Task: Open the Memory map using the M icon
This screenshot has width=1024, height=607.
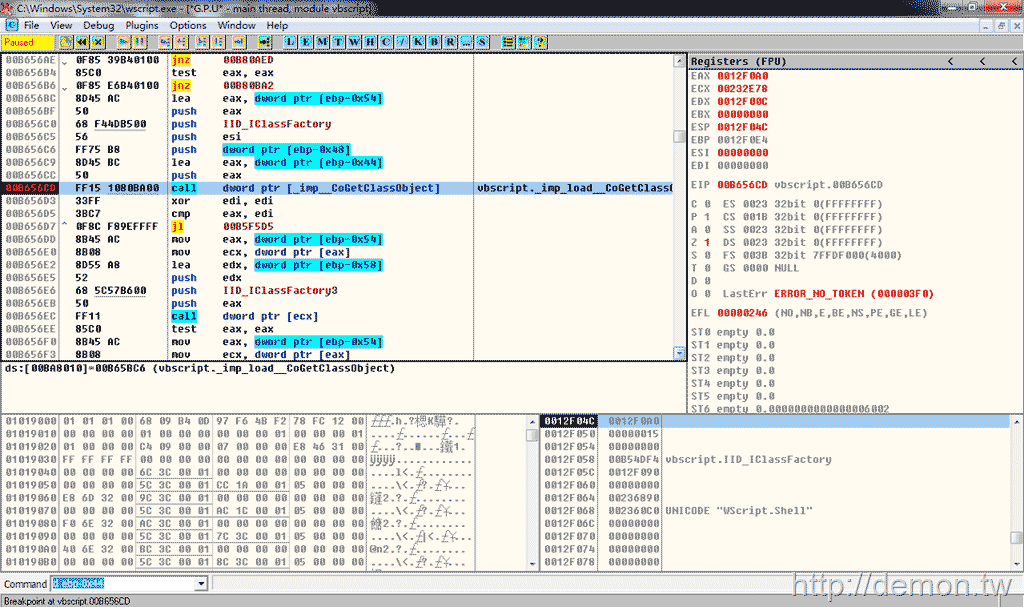Action: [x=323, y=42]
